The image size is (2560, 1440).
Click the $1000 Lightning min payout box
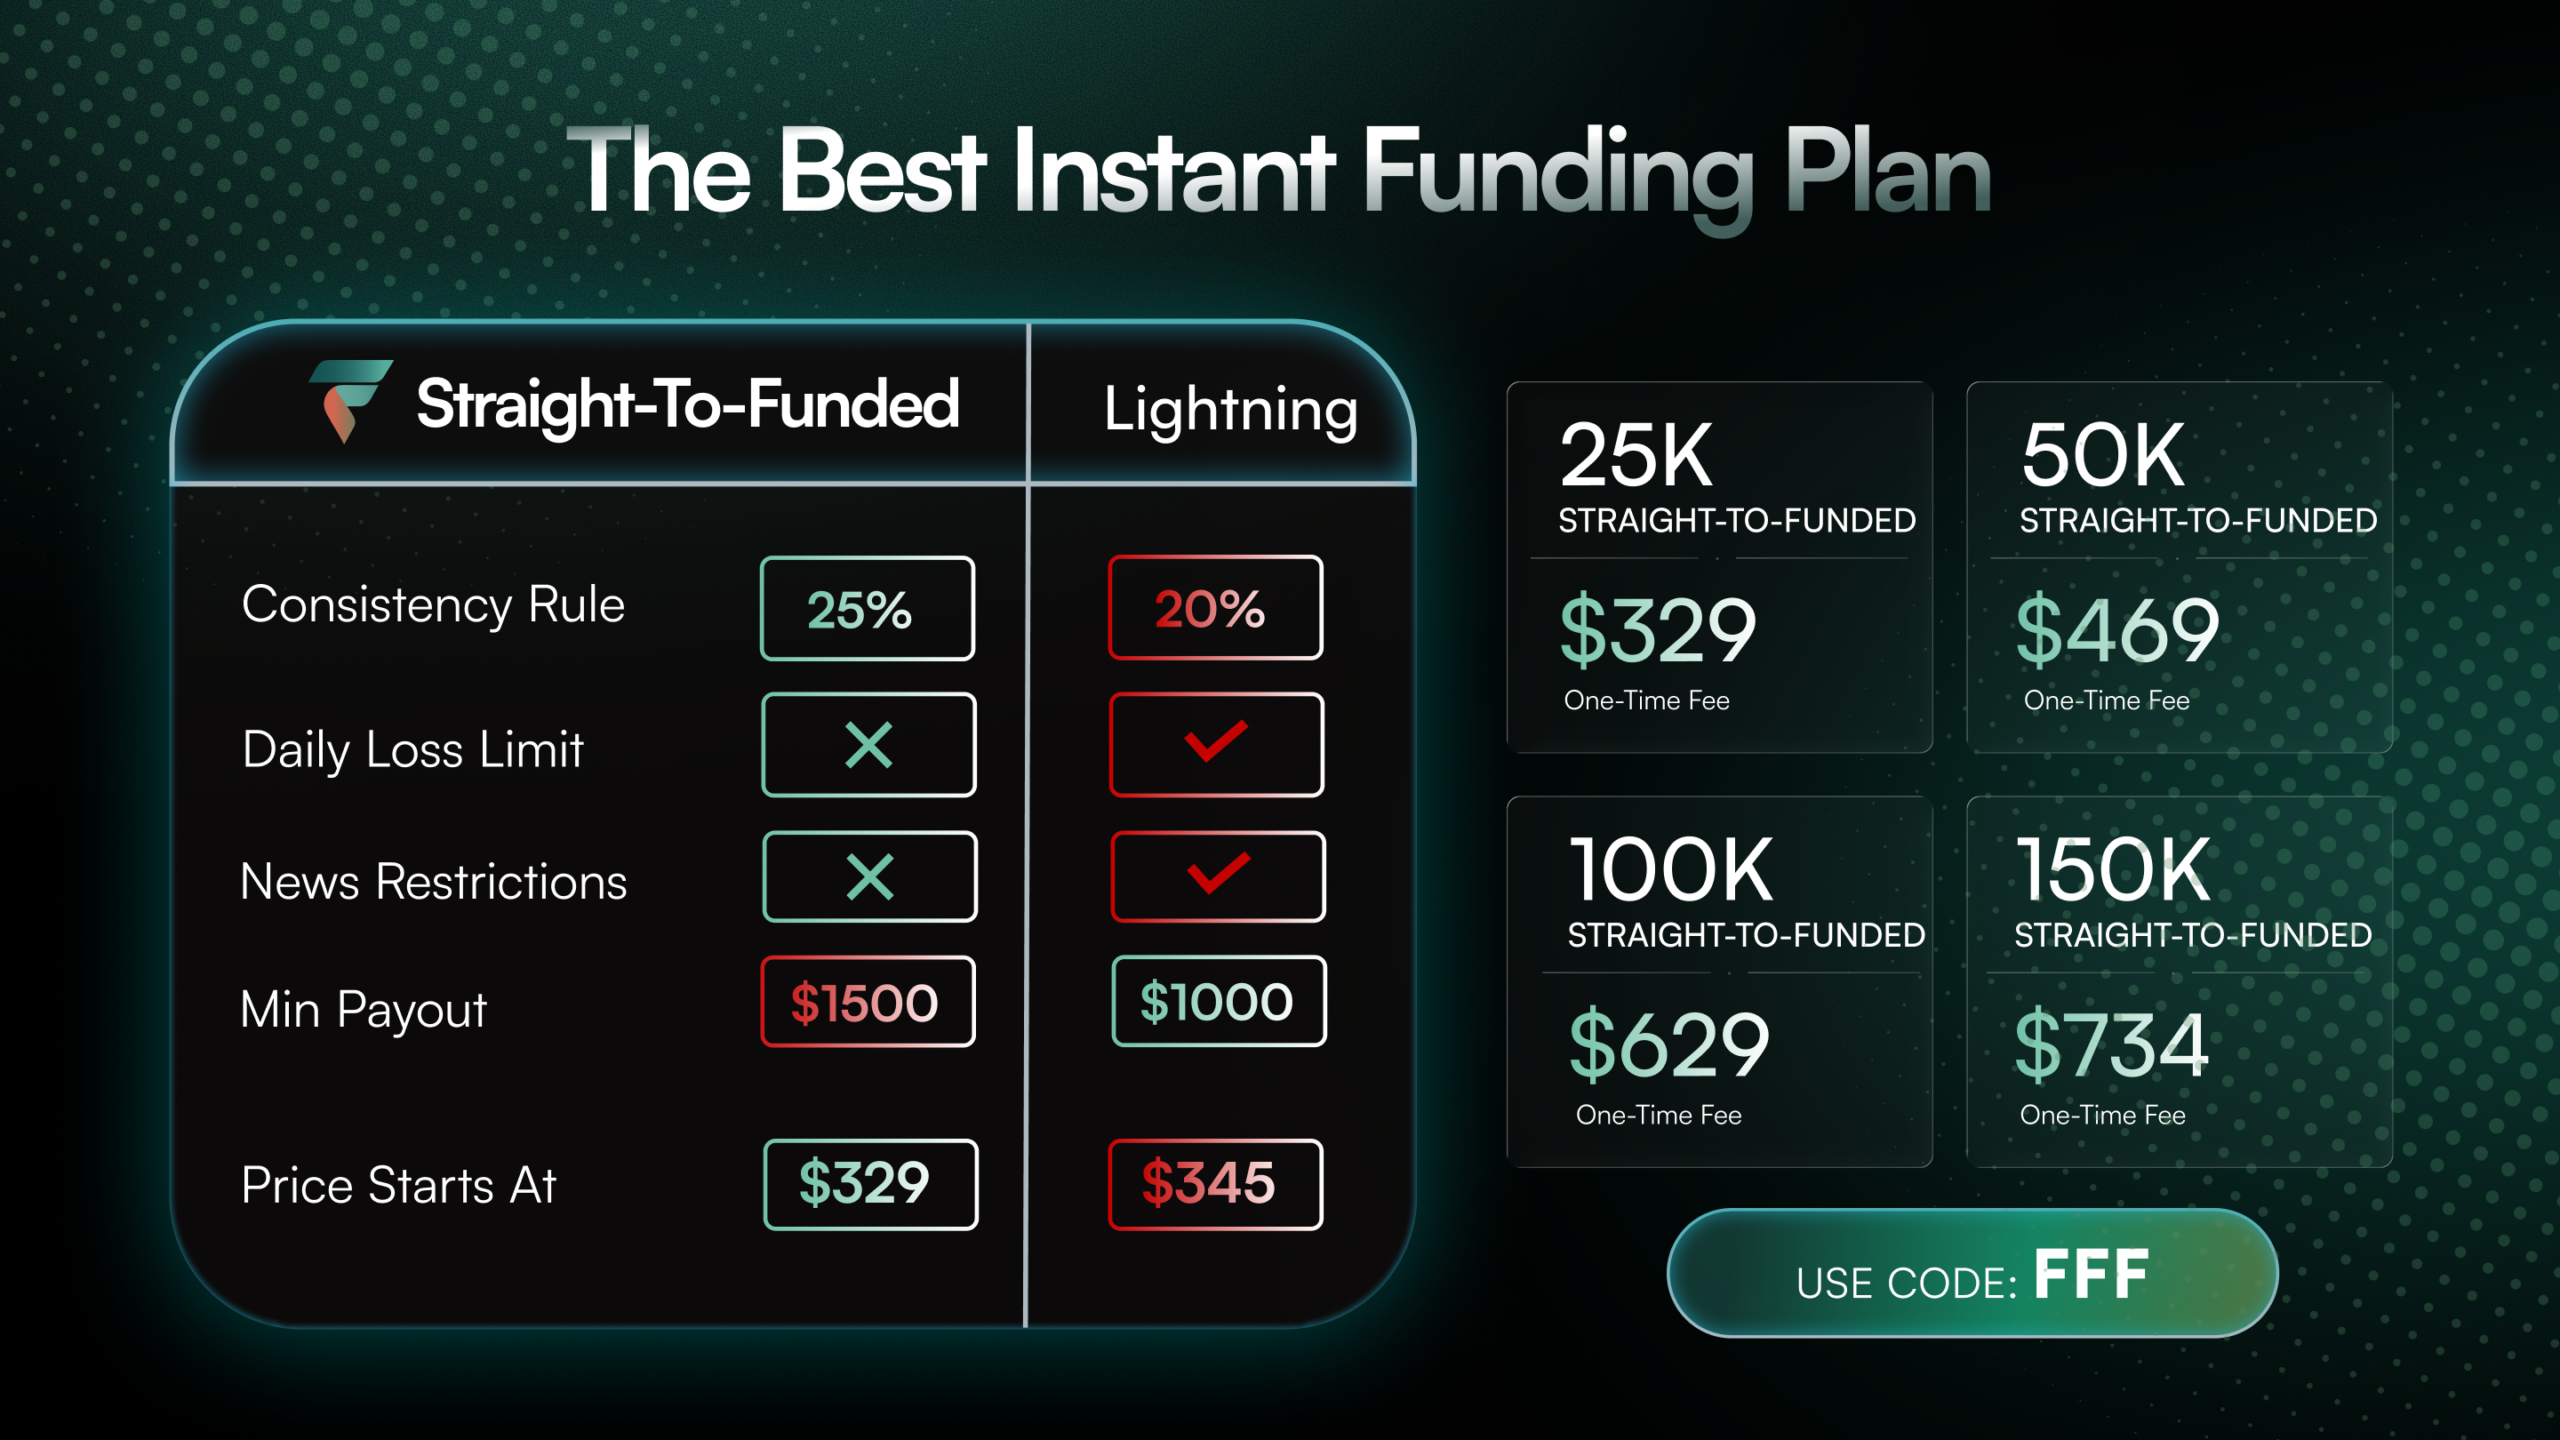coord(1219,1001)
